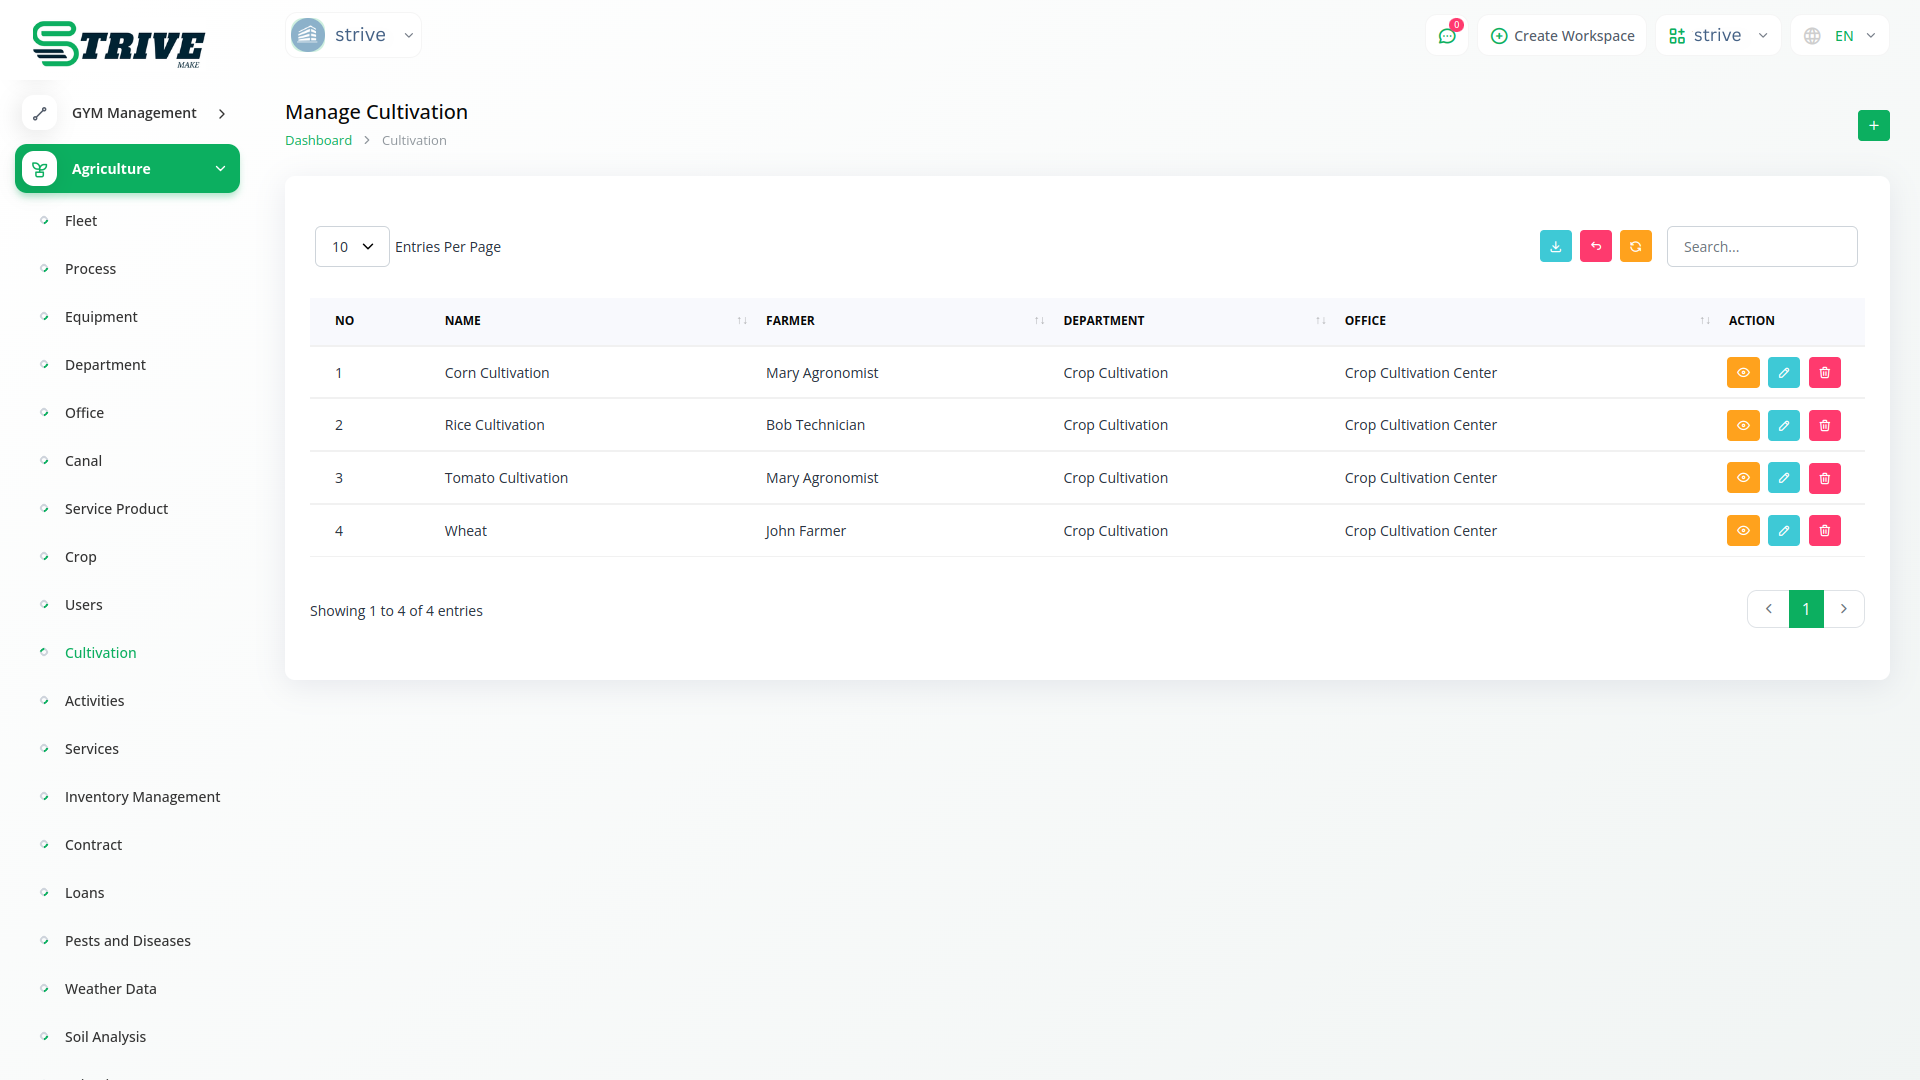Edit the Tomato Cultivation record
This screenshot has width=1920, height=1080.
pyautogui.click(x=1783, y=478)
